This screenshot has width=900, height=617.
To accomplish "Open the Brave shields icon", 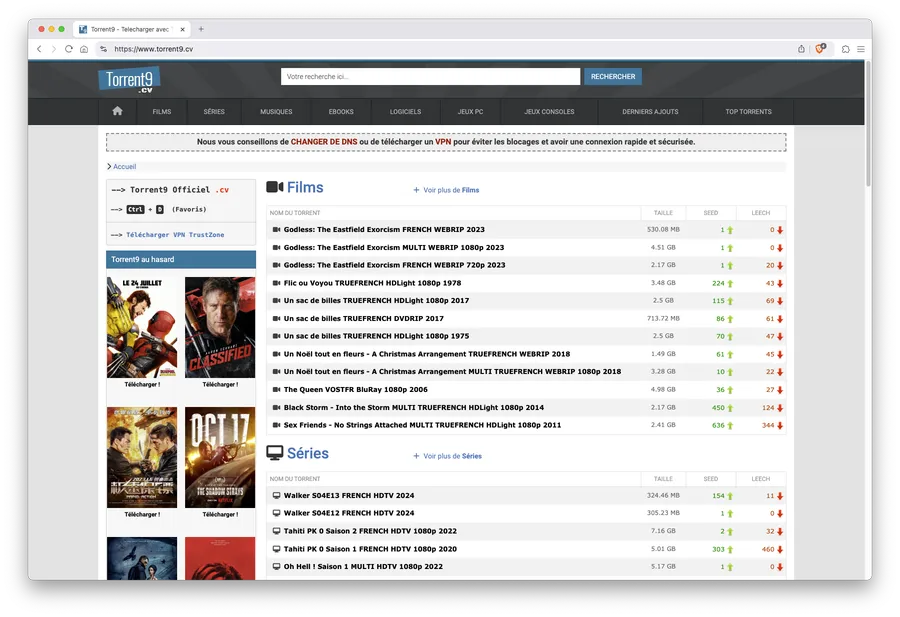I will (x=820, y=48).
